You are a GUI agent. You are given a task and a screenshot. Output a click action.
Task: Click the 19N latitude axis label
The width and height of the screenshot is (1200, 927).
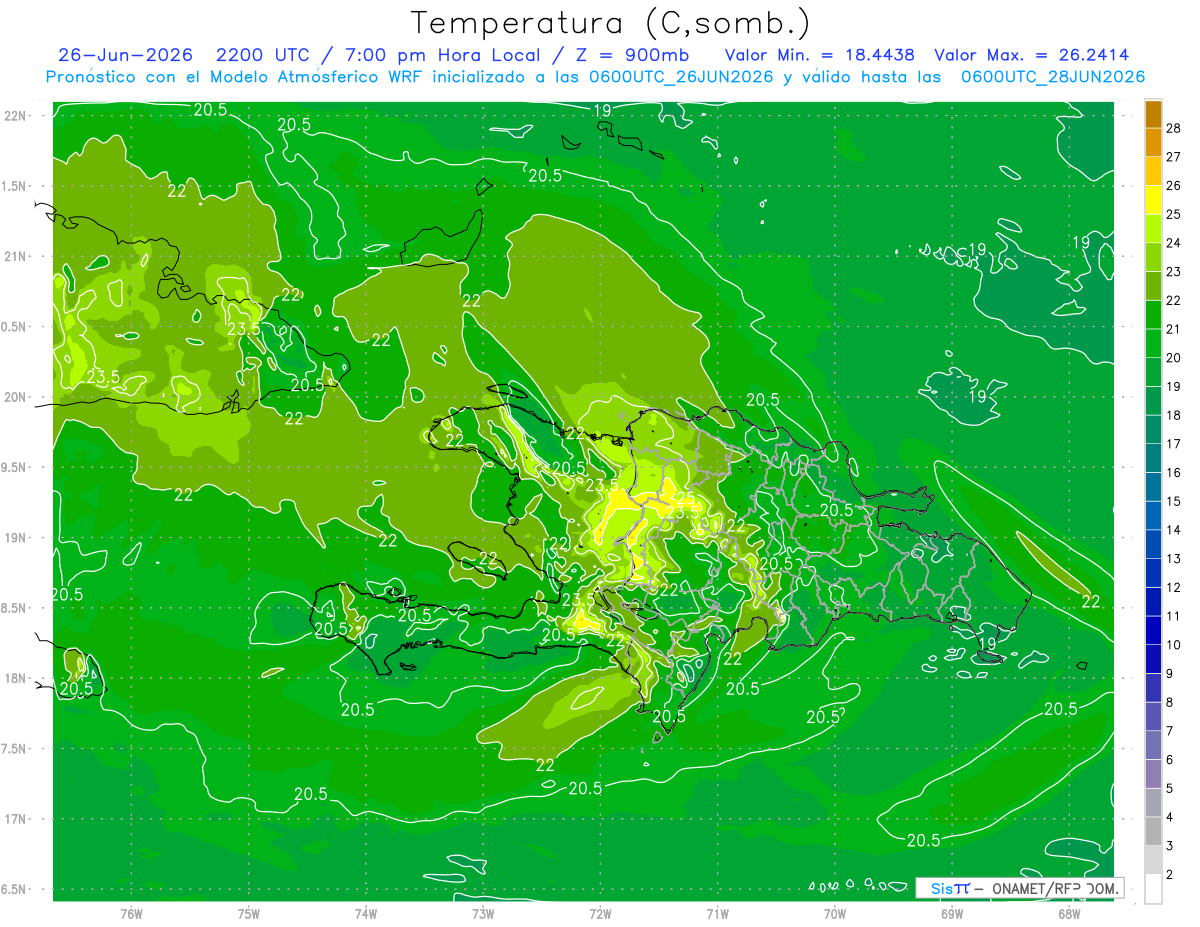pos(17,538)
